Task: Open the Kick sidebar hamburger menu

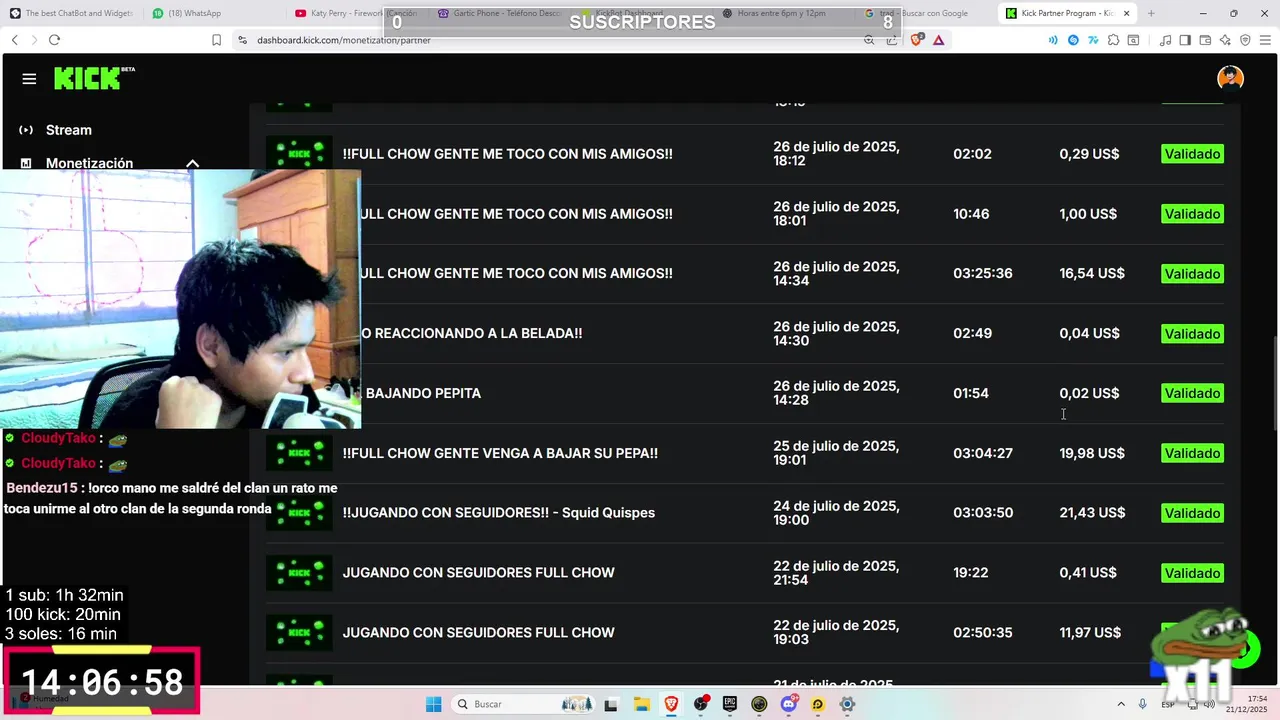Action: tap(29, 79)
